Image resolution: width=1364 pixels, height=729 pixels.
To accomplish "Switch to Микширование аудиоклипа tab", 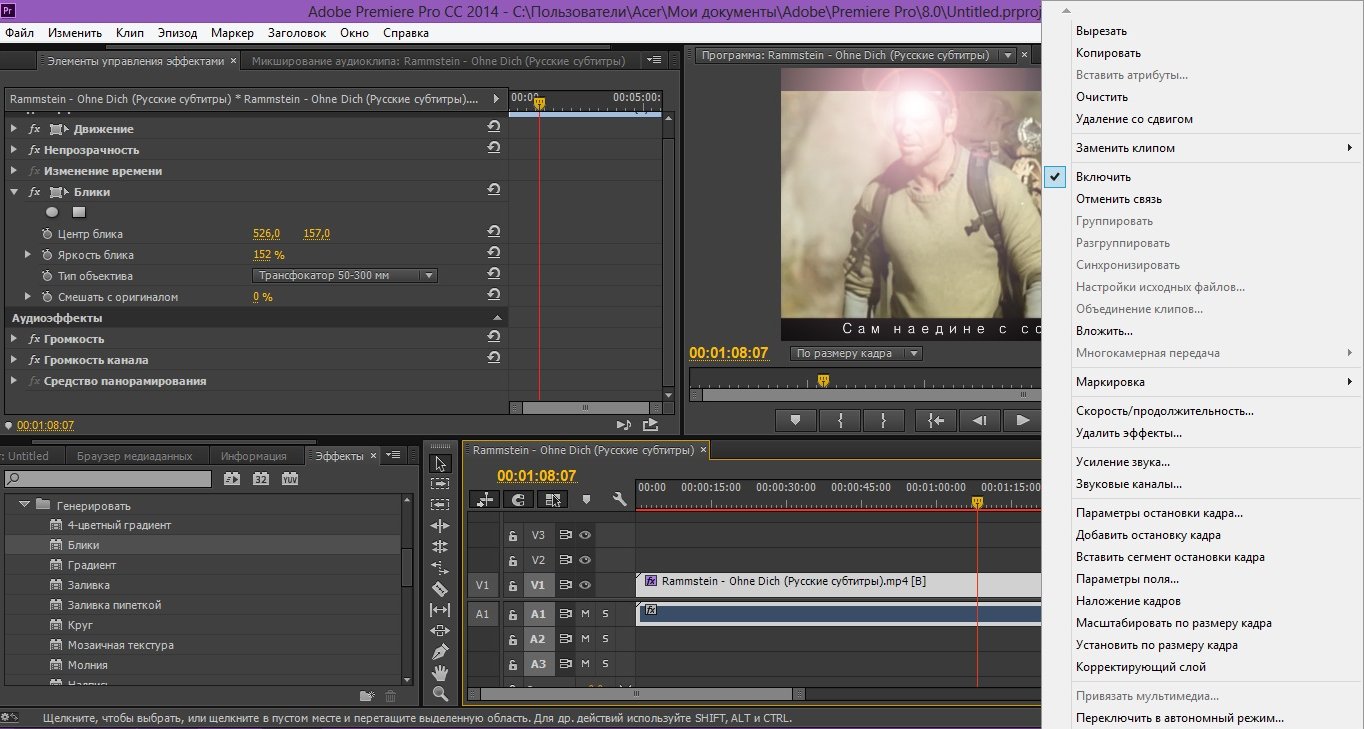I will (438, 61).
